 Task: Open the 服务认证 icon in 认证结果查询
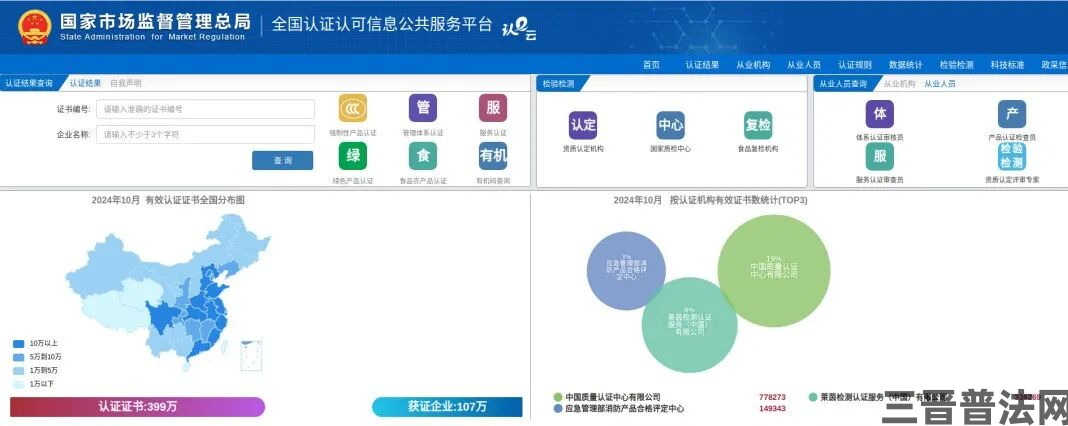[492, 108]
